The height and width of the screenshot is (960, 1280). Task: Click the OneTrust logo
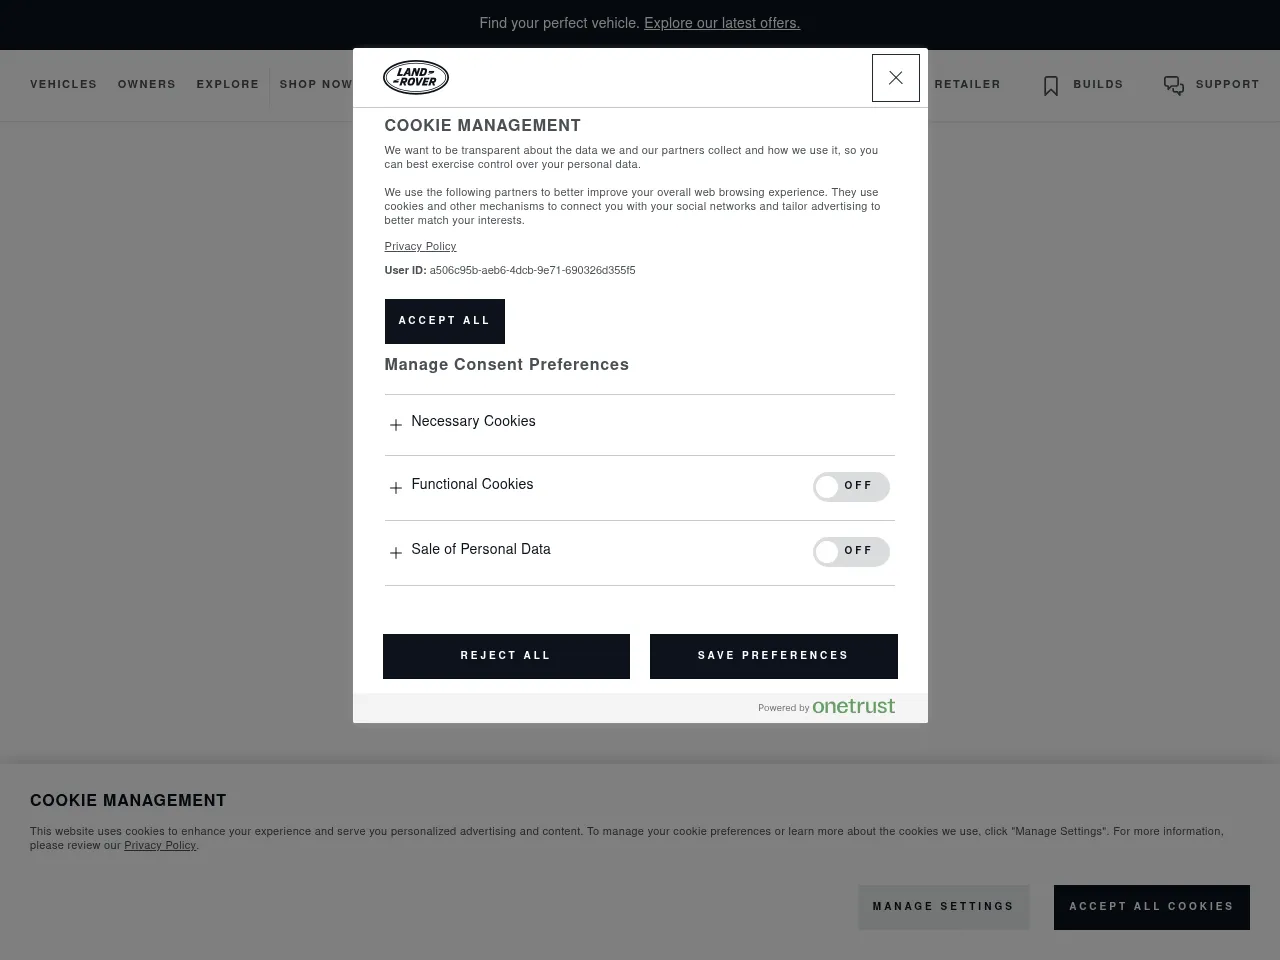(x=853, y=706)
